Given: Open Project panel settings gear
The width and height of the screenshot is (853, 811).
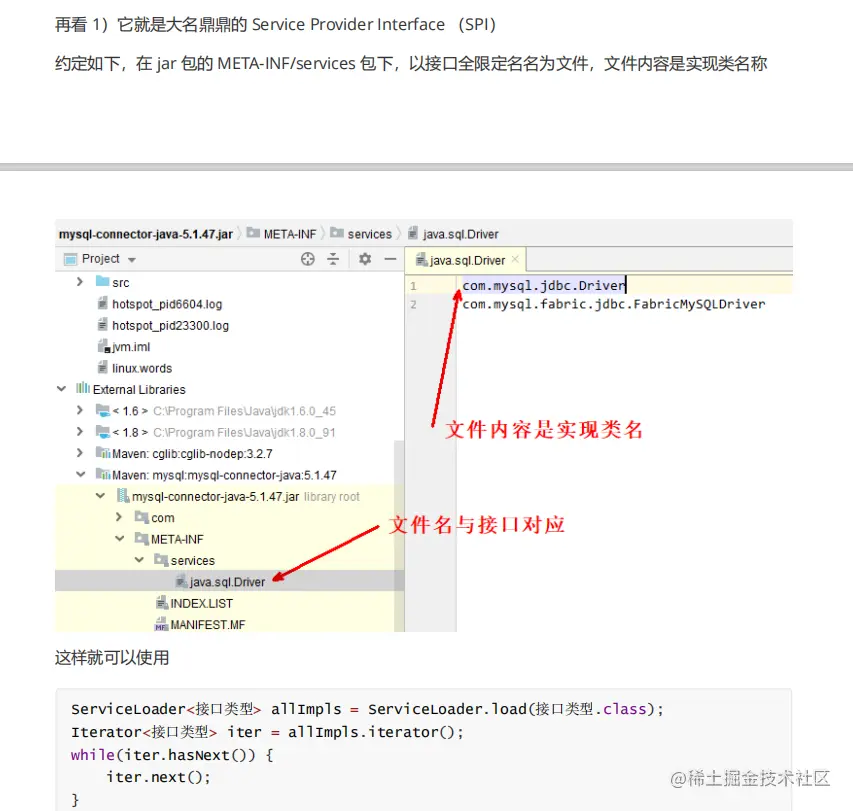Looking at the screenshot, I should click(365, 259).
